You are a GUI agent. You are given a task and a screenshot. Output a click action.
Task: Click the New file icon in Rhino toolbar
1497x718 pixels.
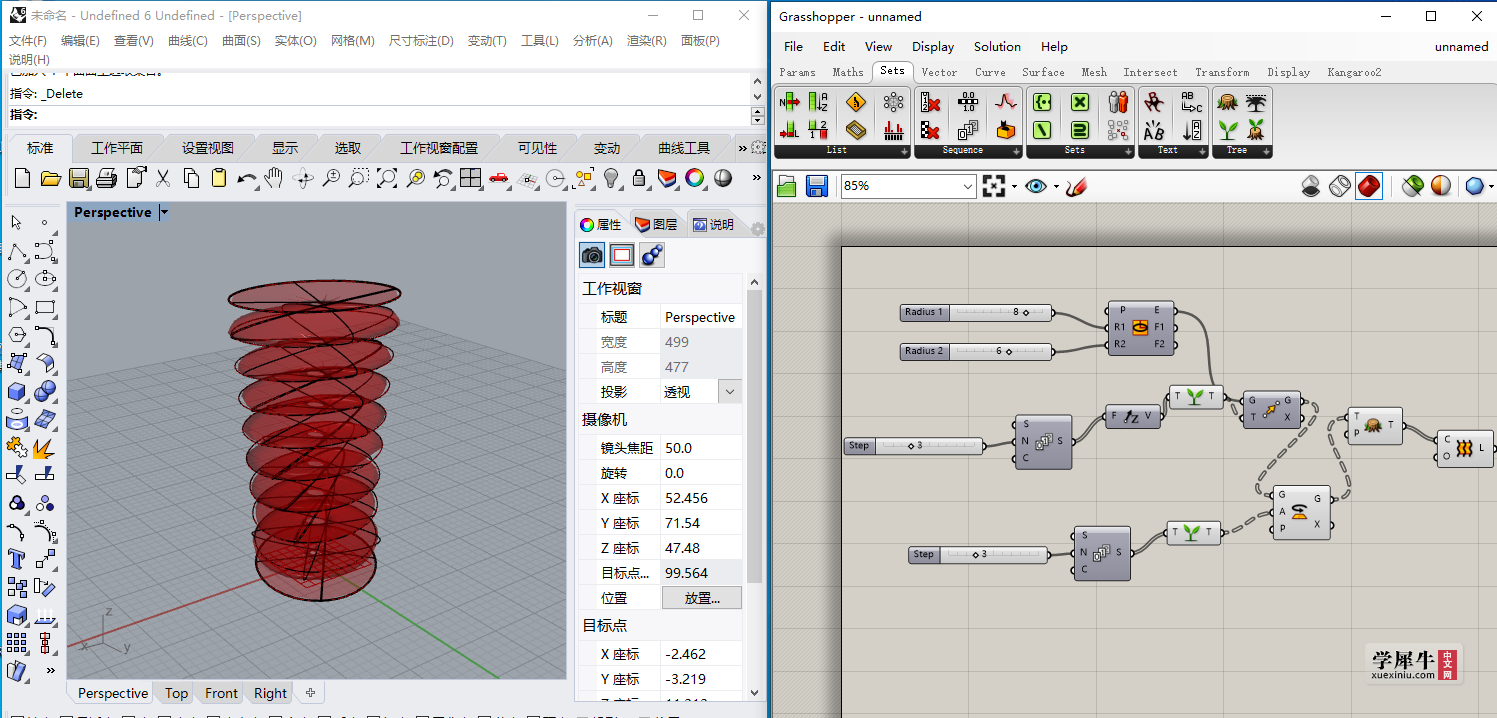(23, 178)
